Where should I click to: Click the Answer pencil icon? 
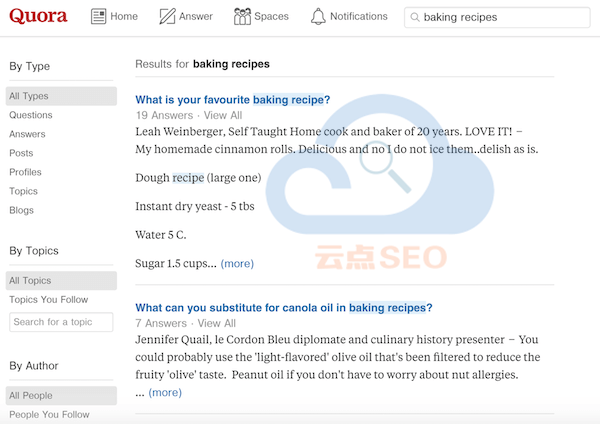coord(167,16)
